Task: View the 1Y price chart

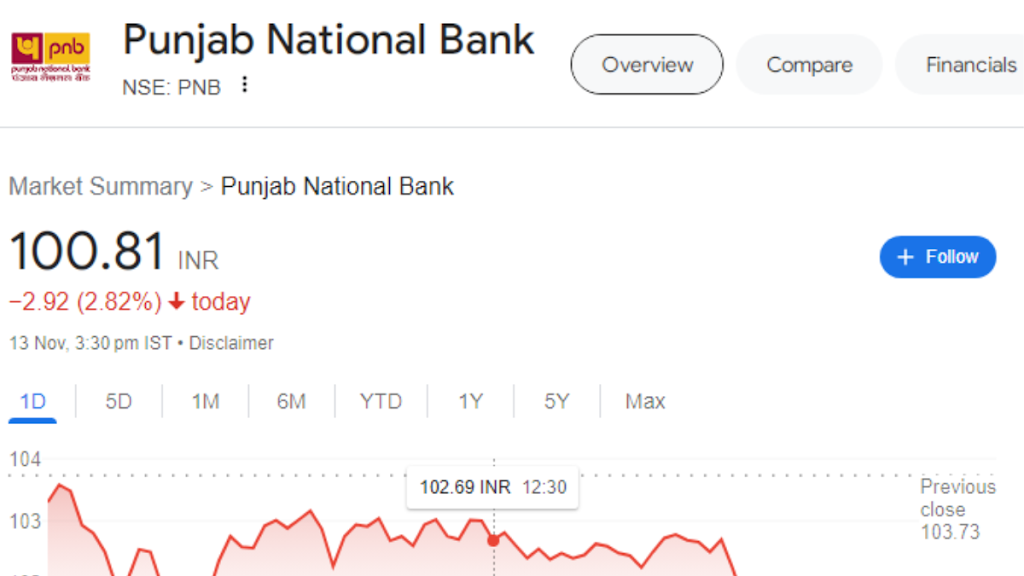Action: pyautogui.click(x=470, y=401)
